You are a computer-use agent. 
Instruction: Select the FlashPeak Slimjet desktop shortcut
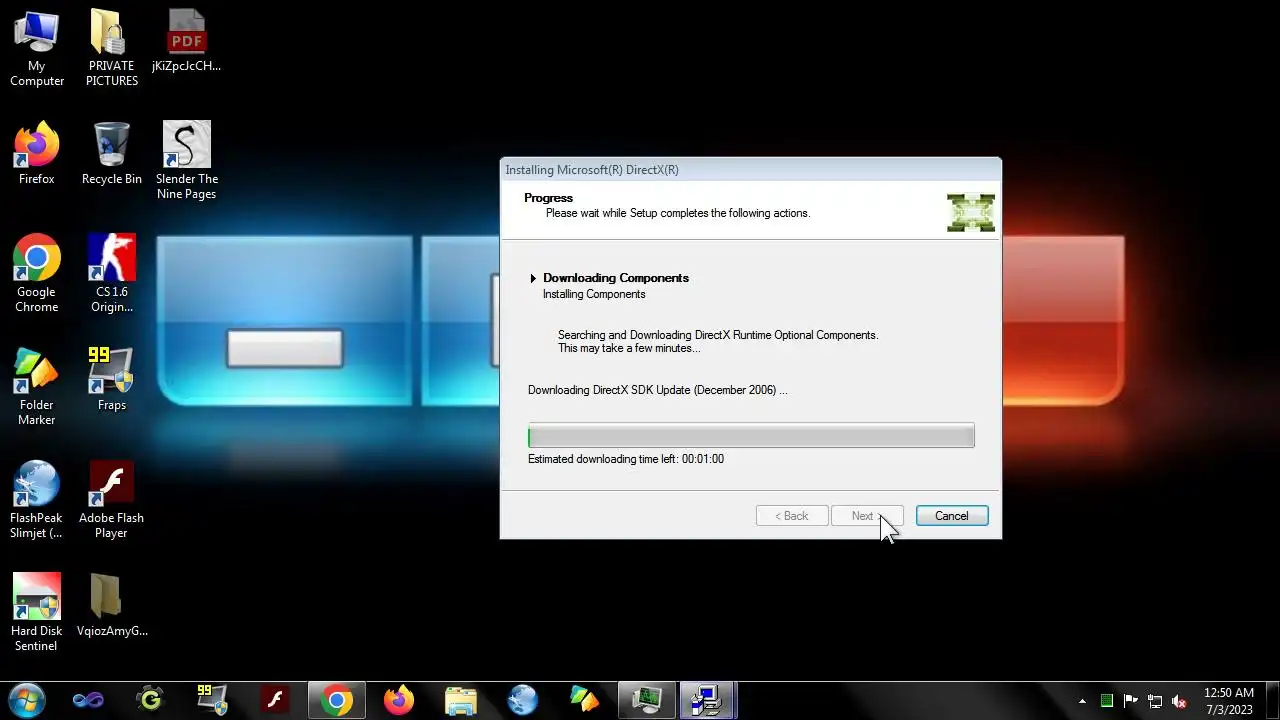[x=37, y=500]
